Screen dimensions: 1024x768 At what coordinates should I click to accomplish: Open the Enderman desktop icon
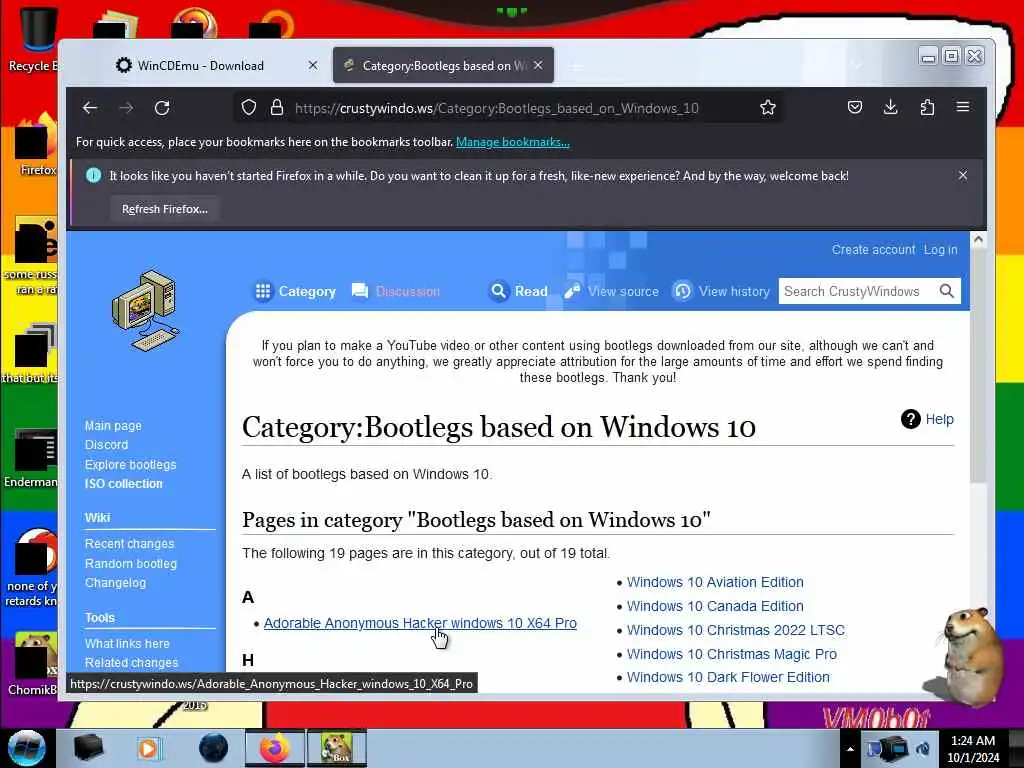pos(31,457)
